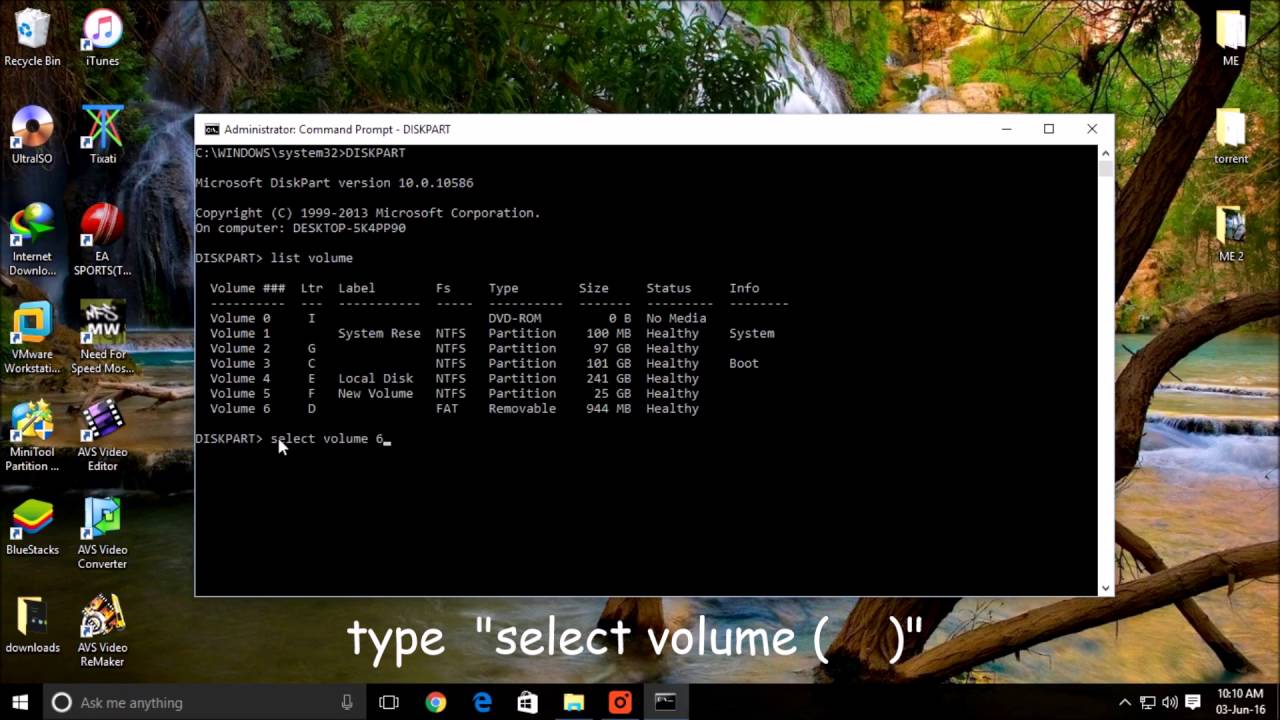Screen dimensions: 1280x720
Task: Open the Recycle Bin desktop icon
Action: (x=32, y=38)
